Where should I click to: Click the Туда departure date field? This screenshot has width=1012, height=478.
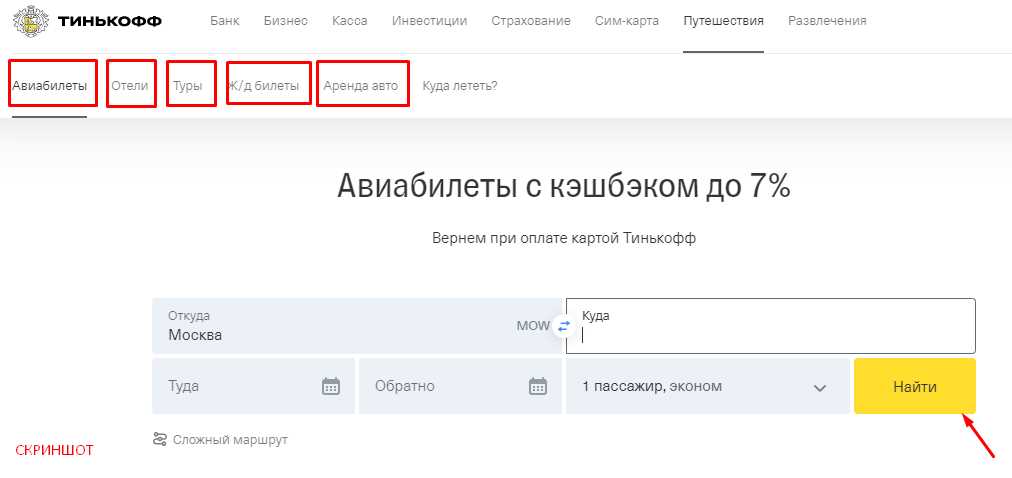tap(254, 386)
